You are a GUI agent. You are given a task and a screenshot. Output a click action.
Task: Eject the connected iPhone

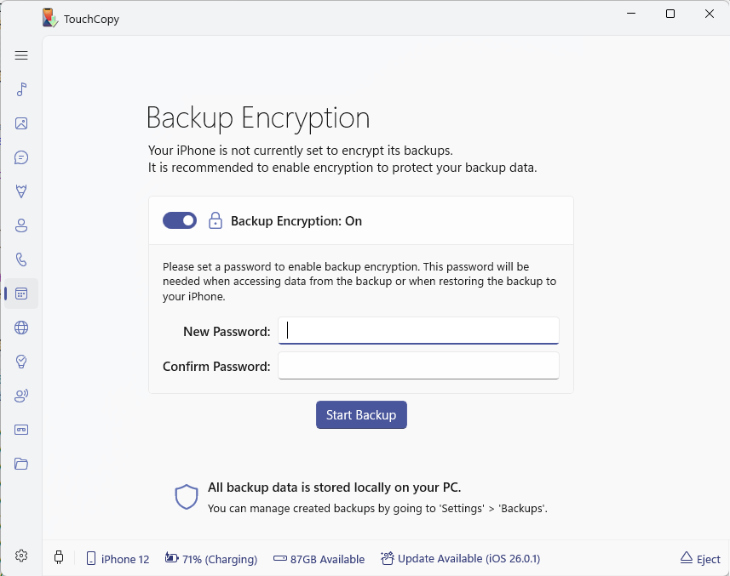click(700, 558)
